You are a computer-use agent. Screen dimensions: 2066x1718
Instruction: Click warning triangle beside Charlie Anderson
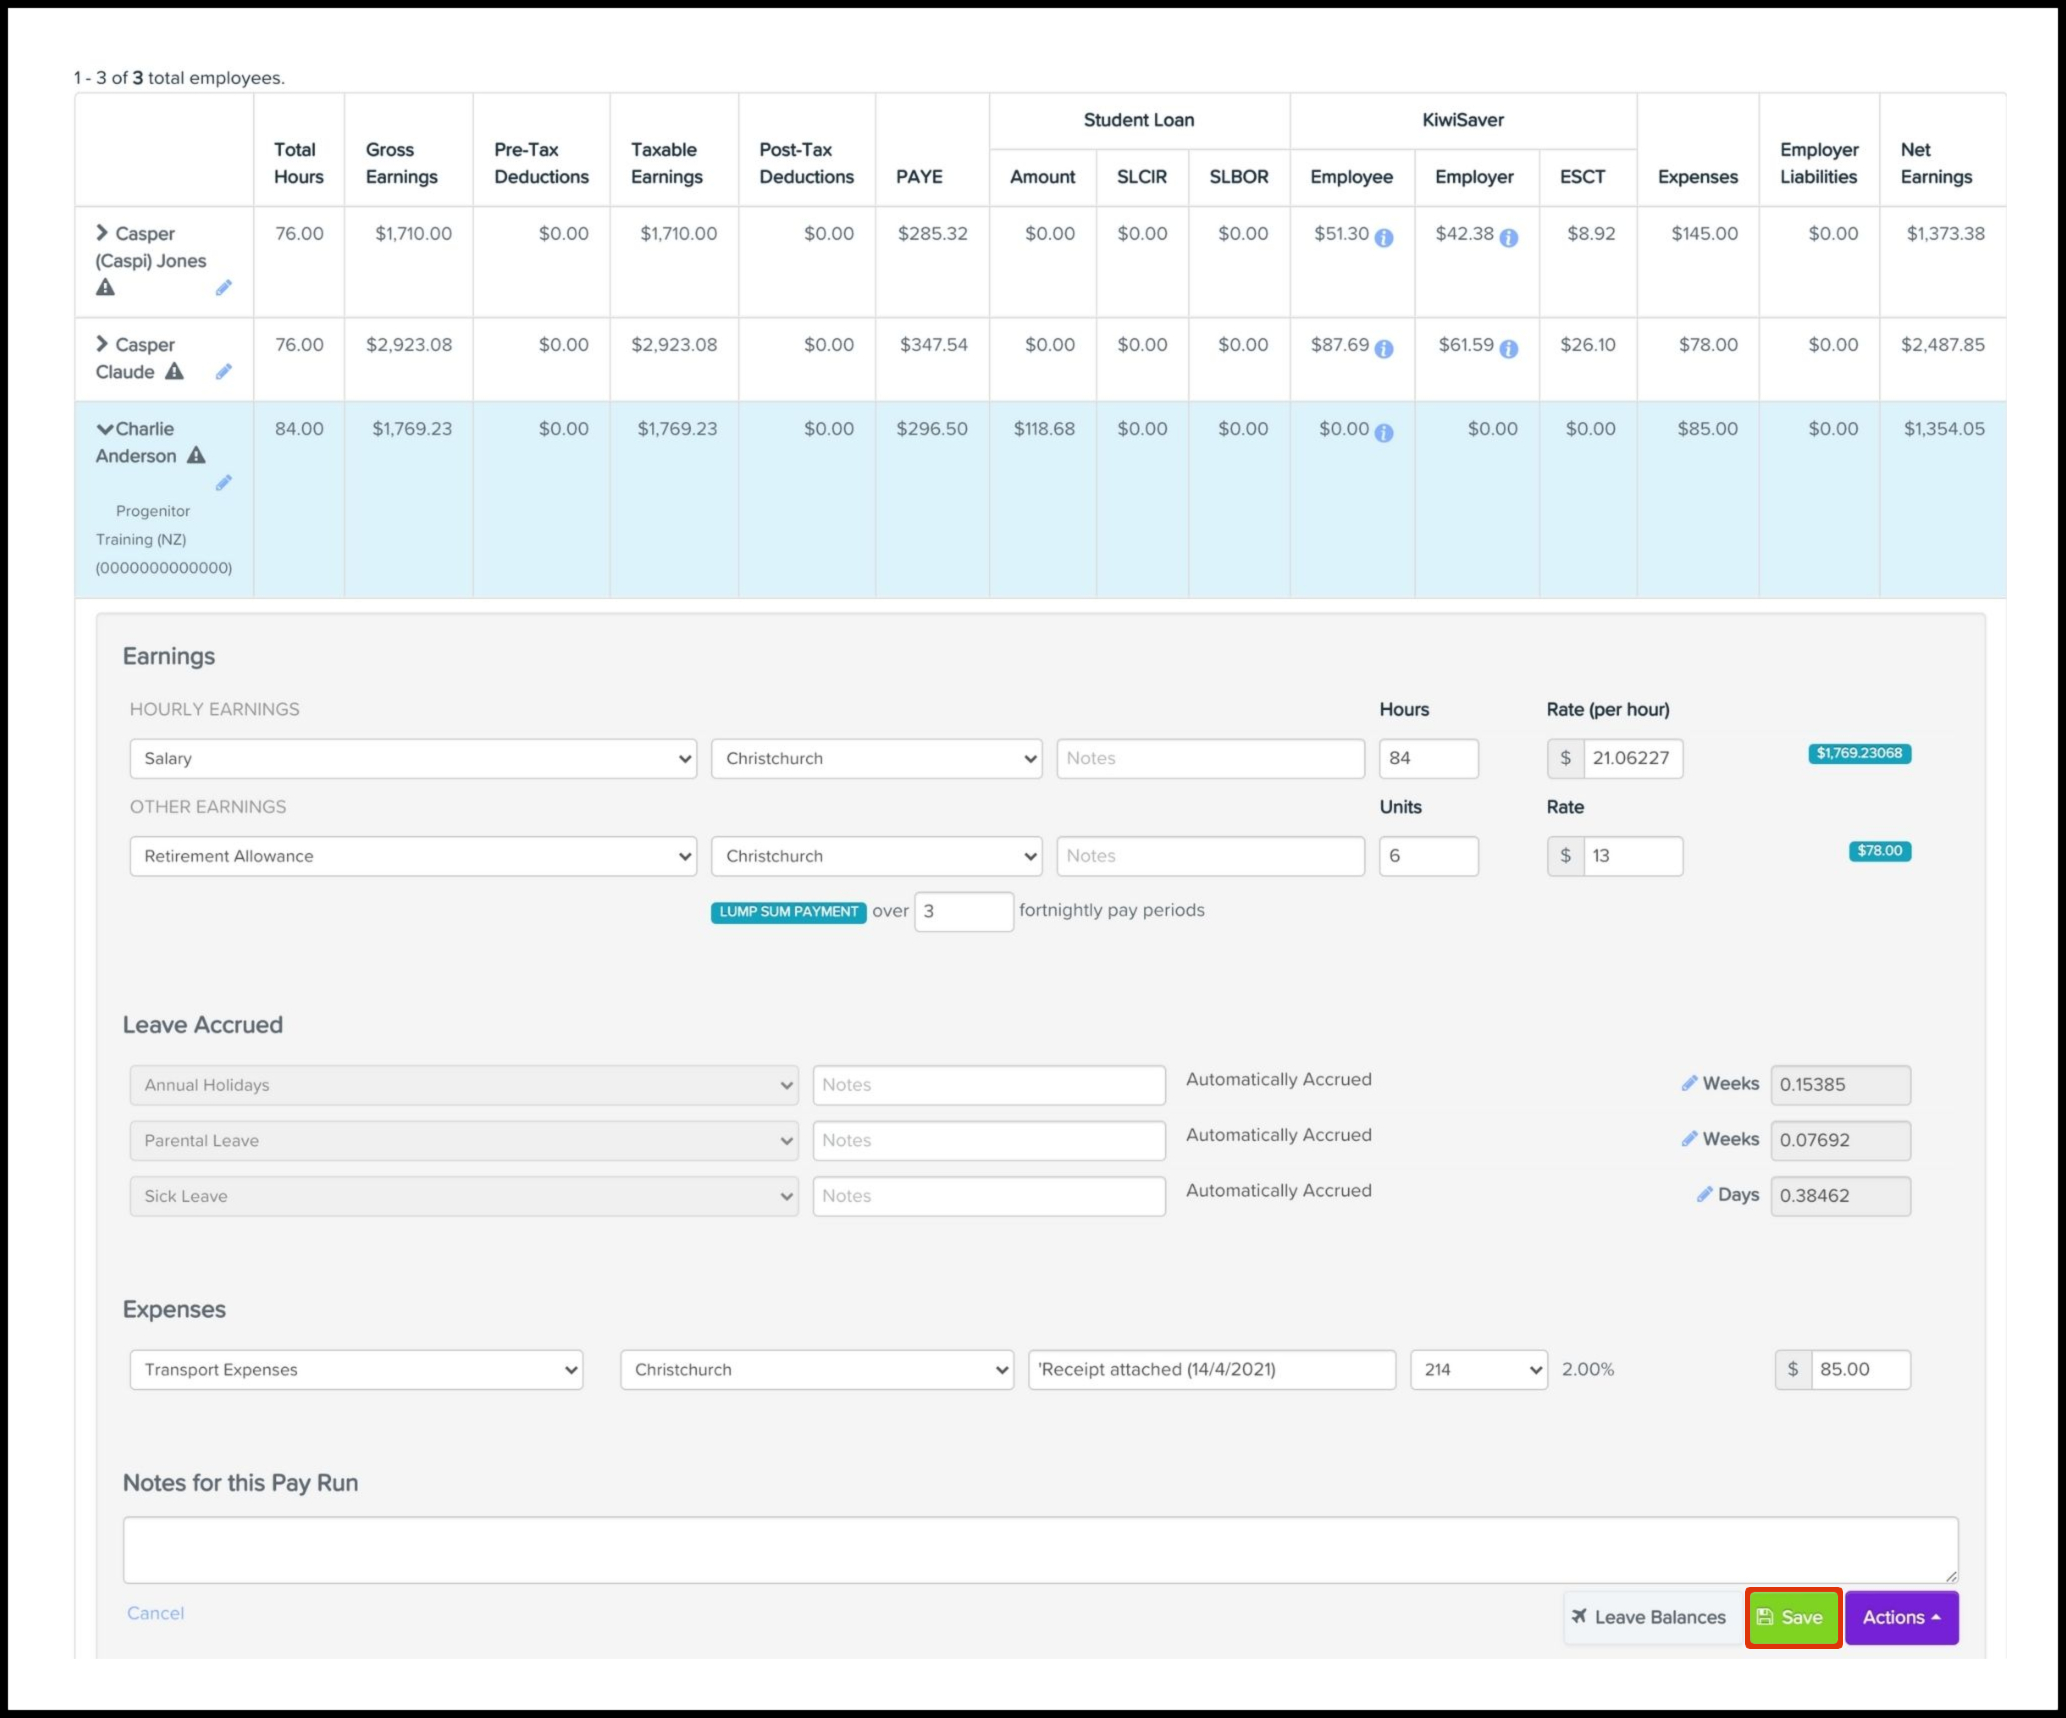click(x=197, y=456)
